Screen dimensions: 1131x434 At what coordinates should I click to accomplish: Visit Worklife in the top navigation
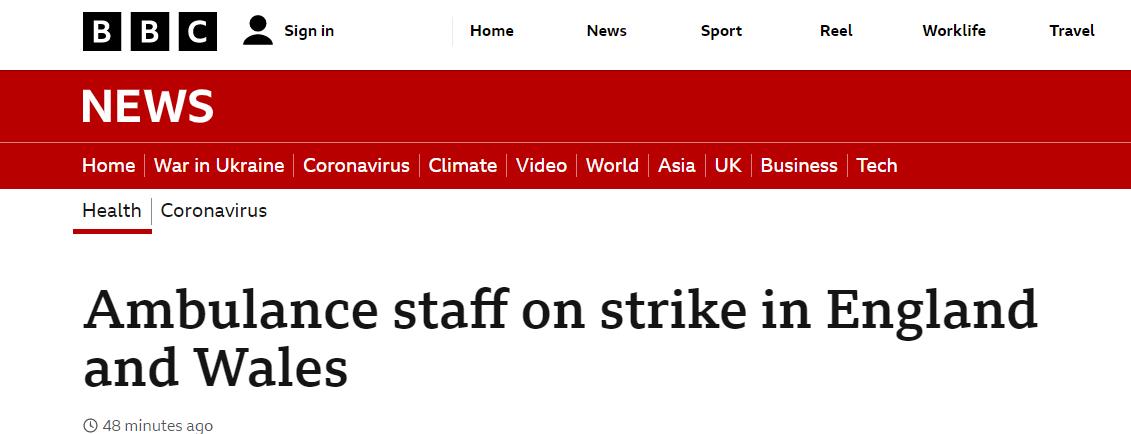point(954,31)
